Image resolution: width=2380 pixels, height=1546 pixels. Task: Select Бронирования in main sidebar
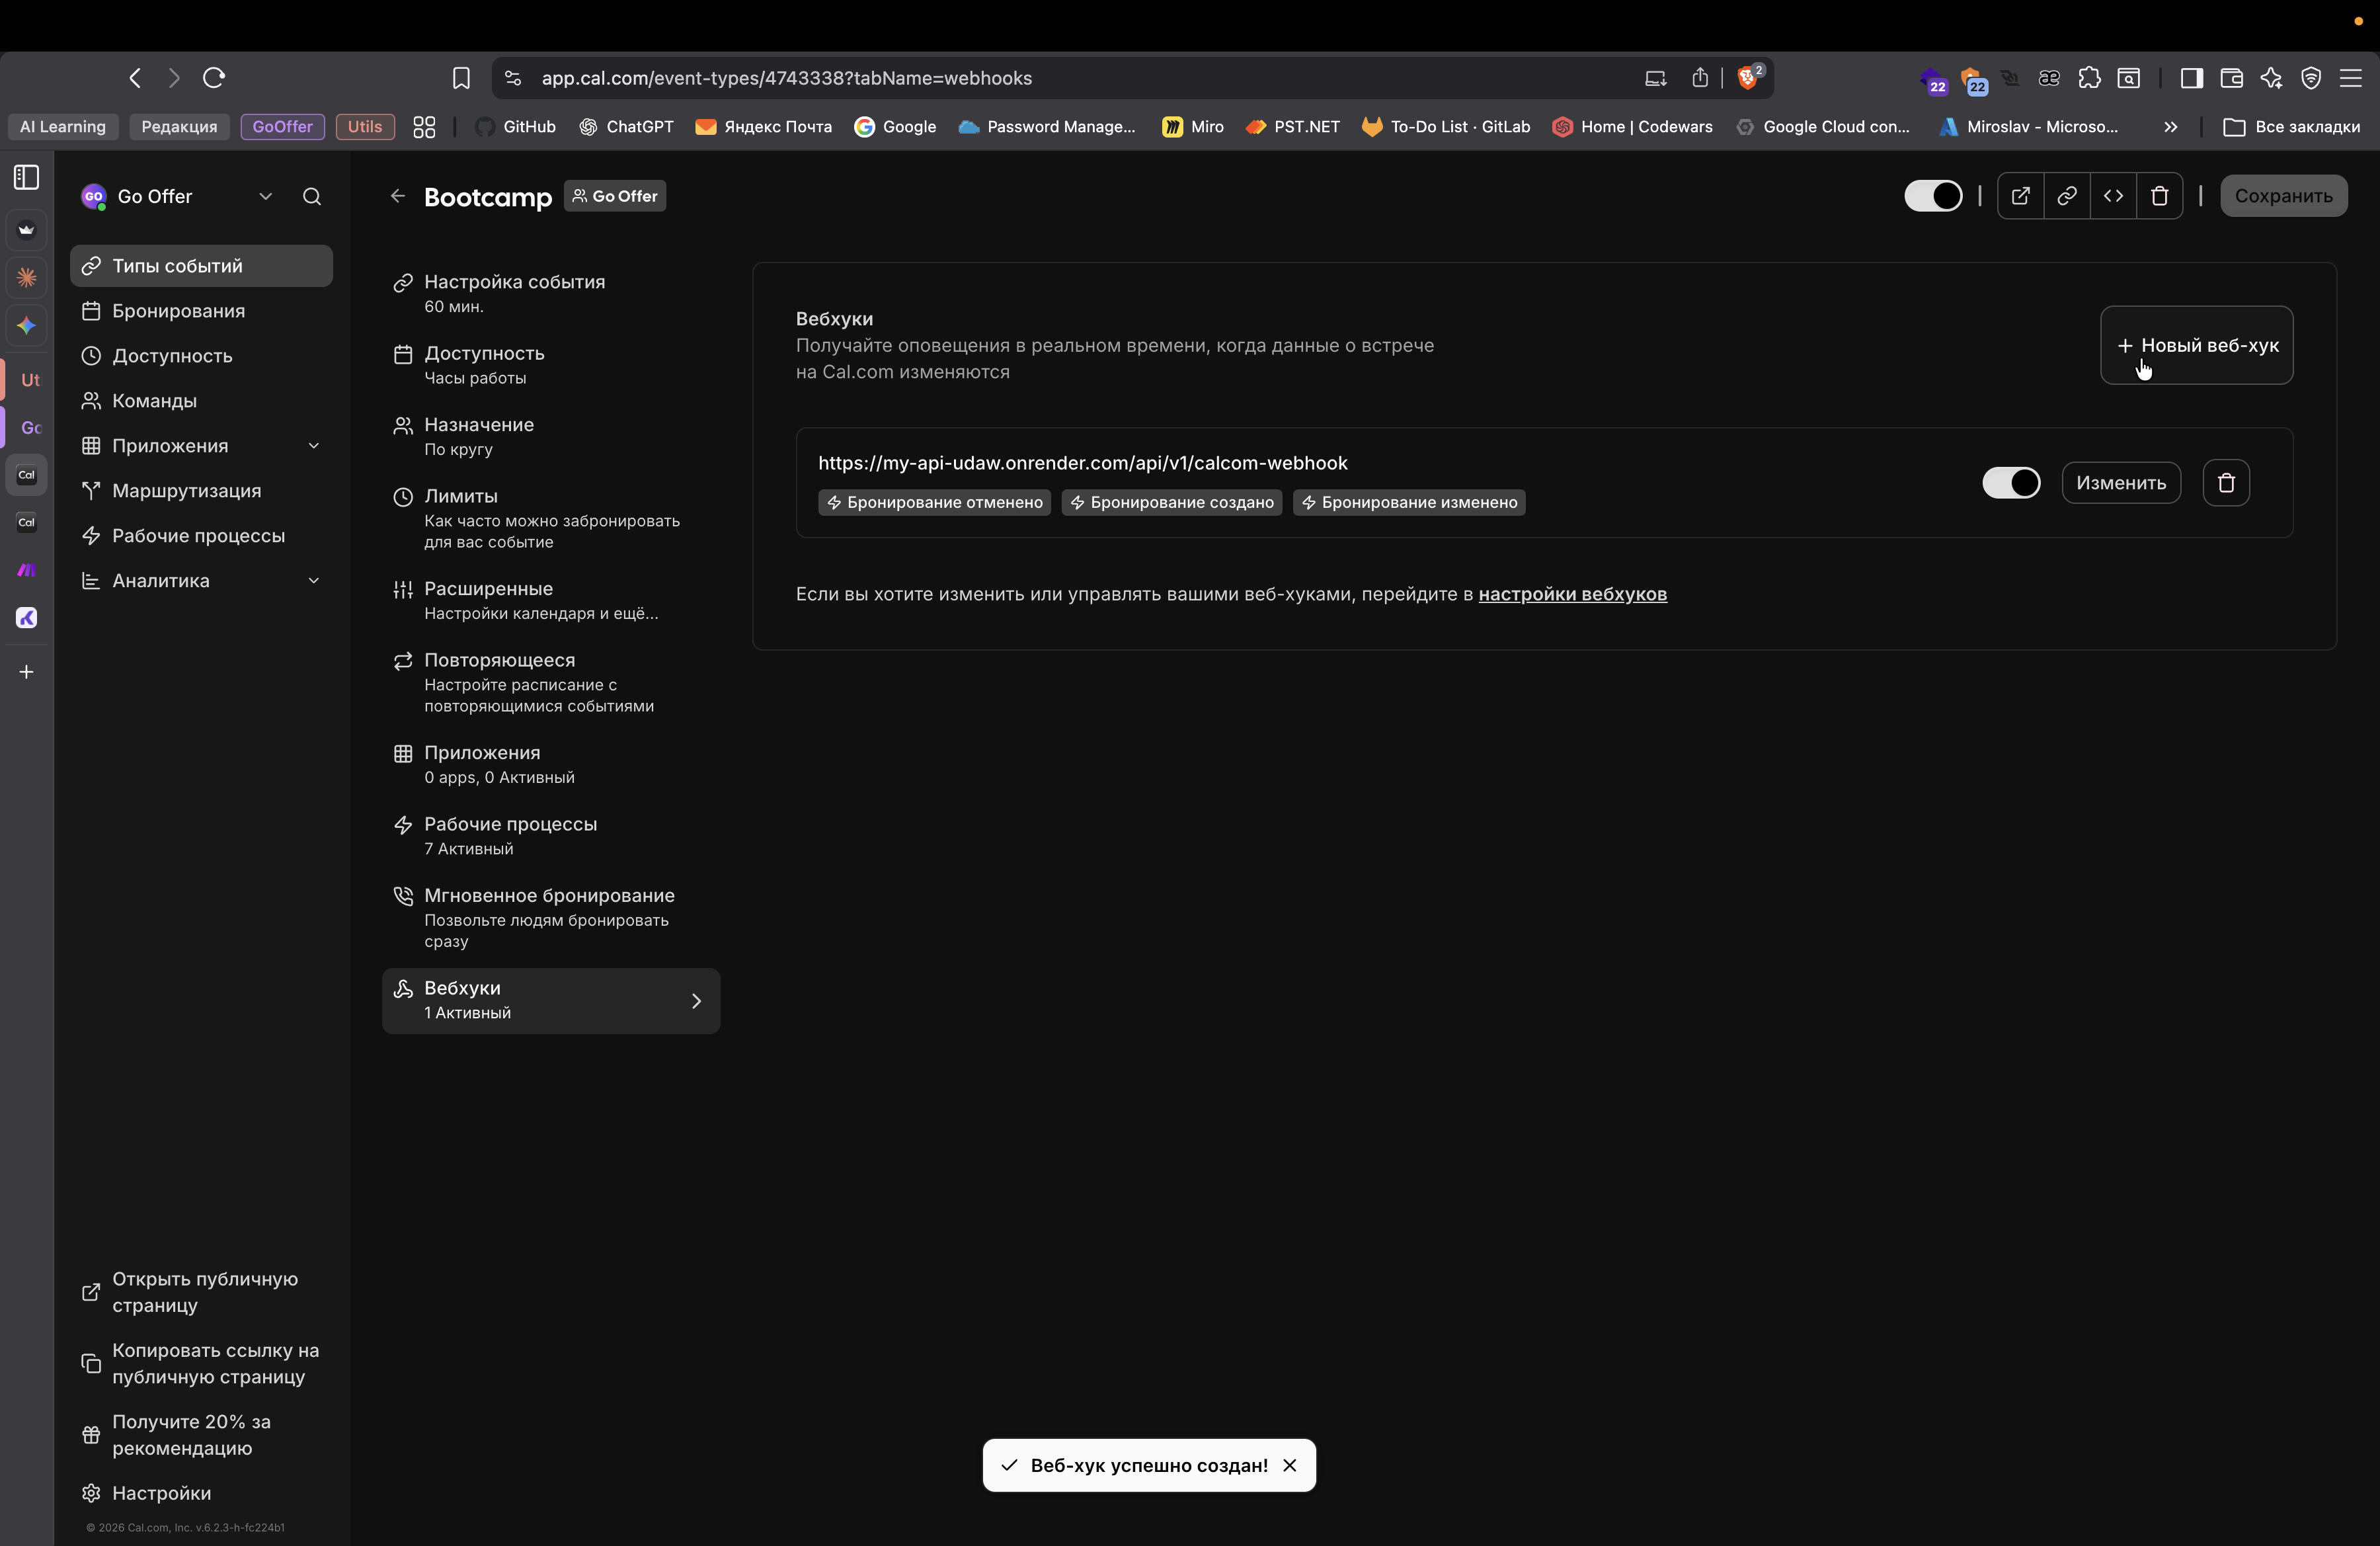click(x=178, y=311)
